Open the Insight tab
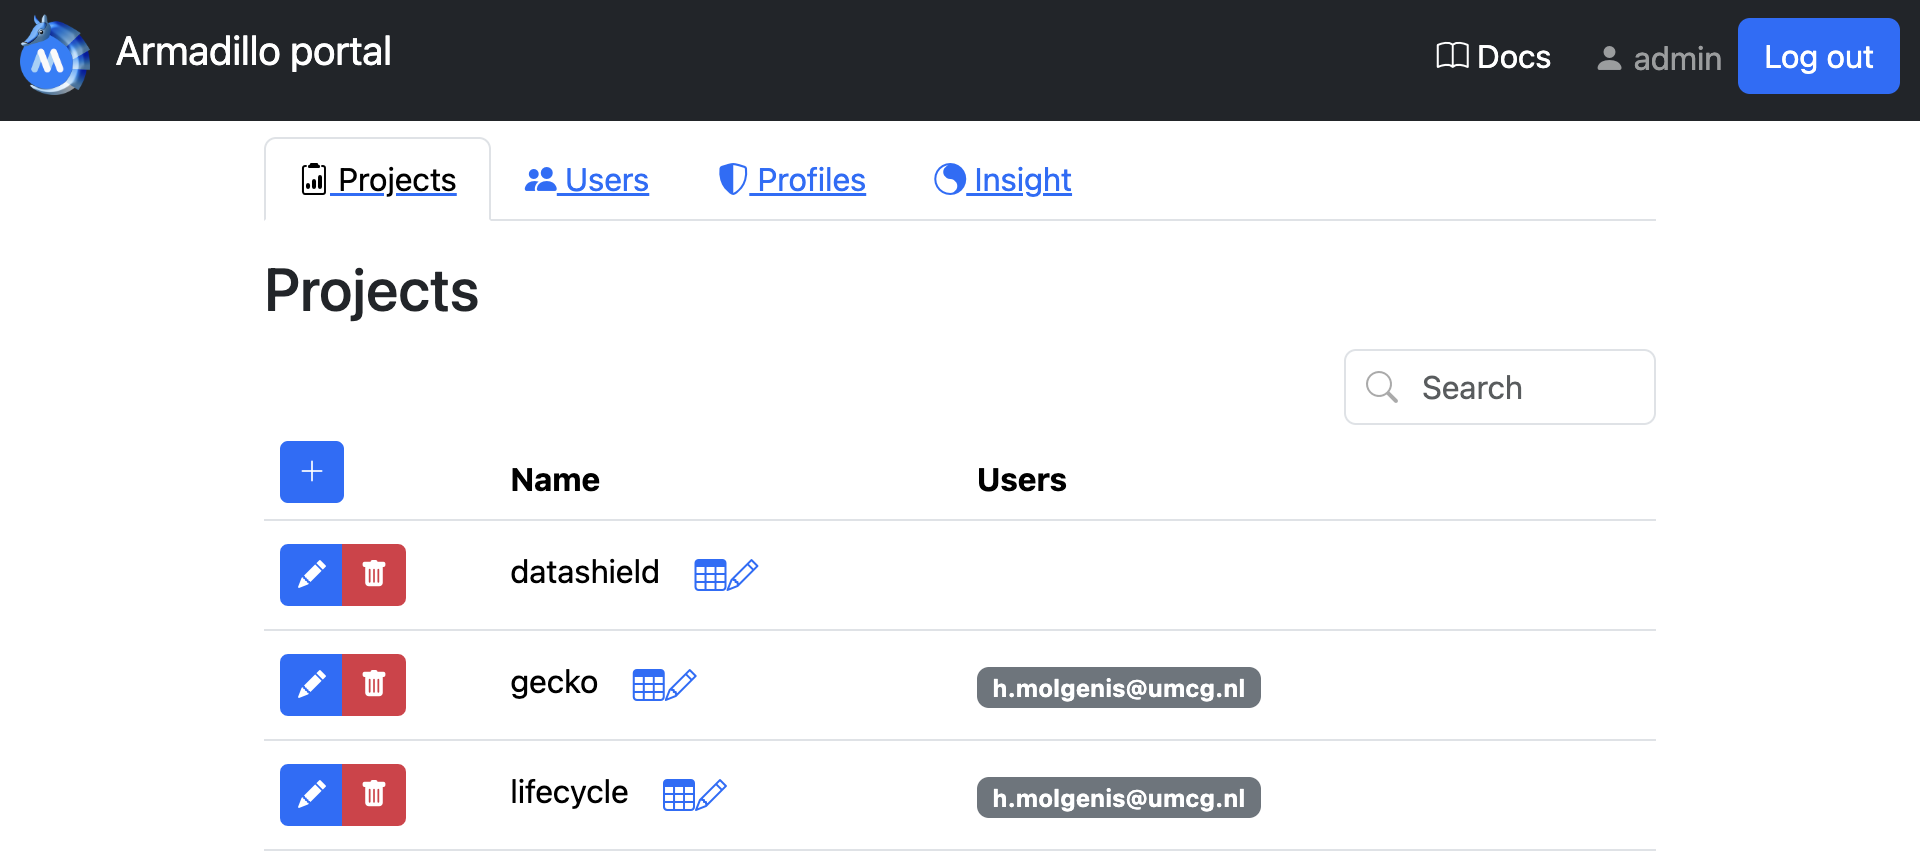 1003,180
